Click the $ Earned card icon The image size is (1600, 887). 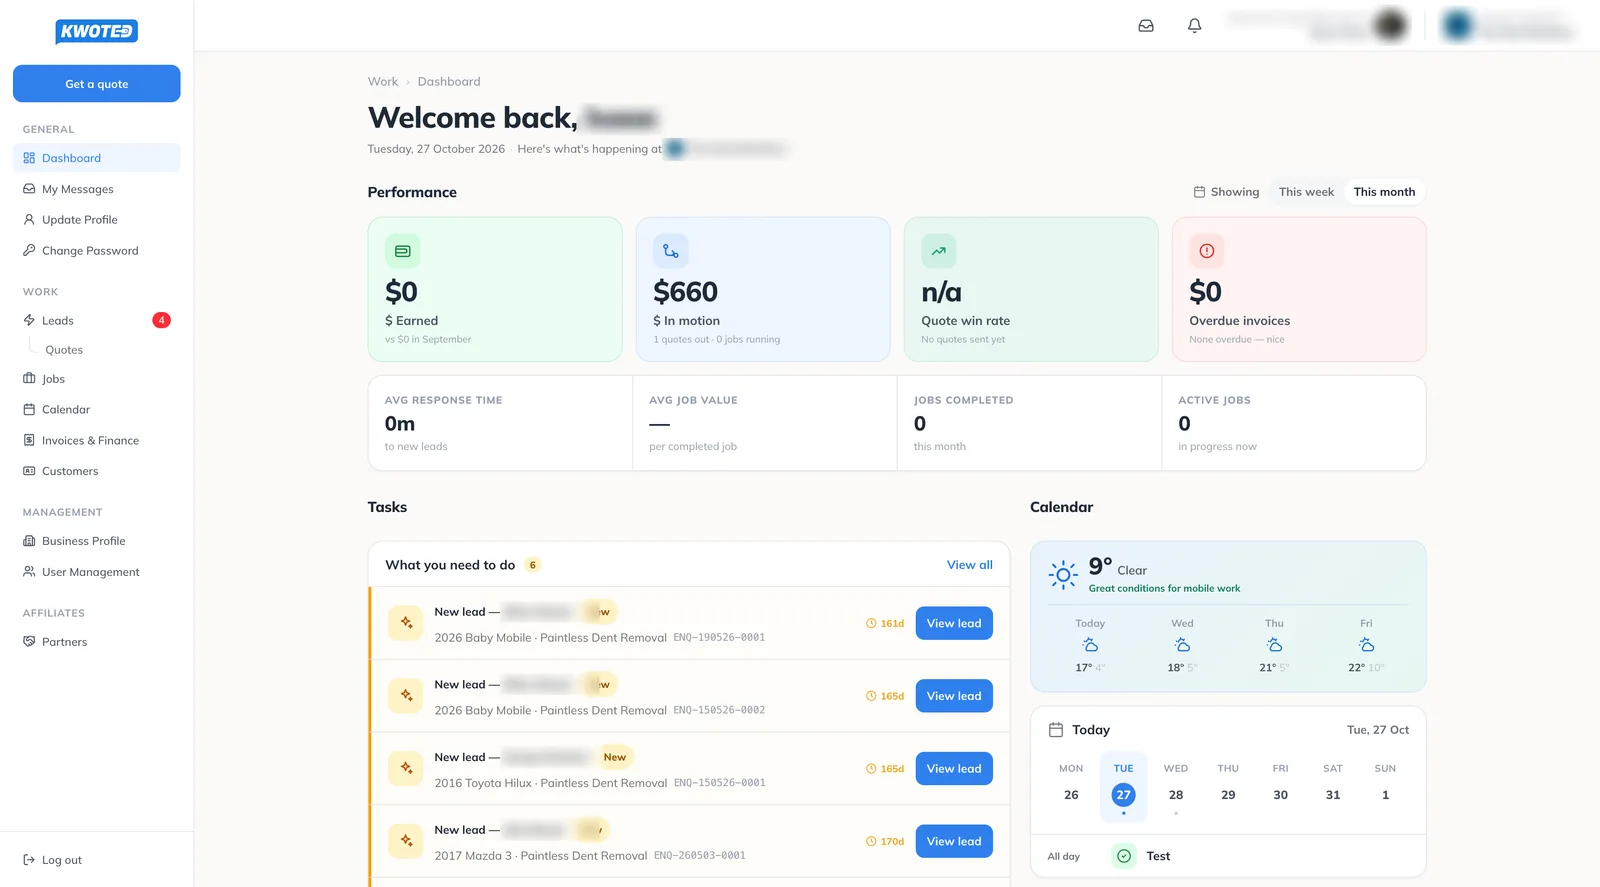pos(402,251)
